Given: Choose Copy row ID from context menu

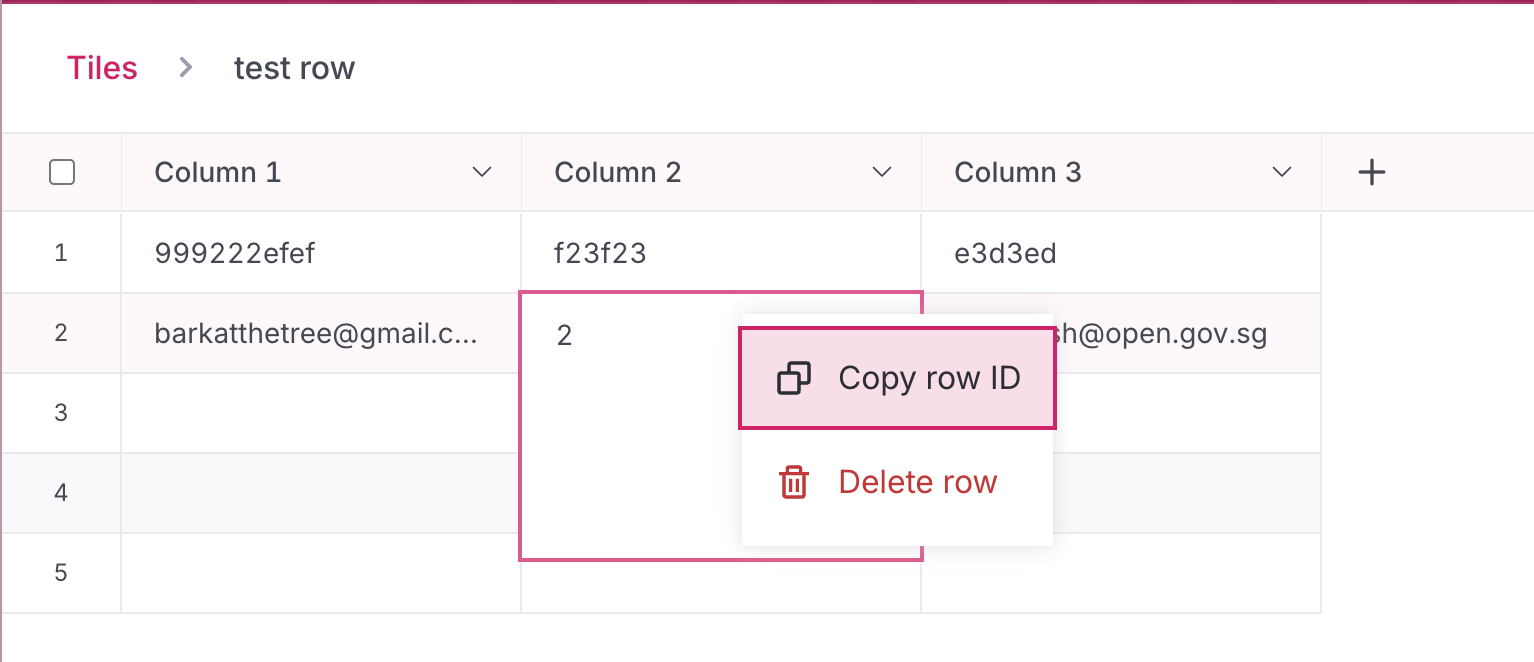Looking at the screenshot, I should point(929,379).
